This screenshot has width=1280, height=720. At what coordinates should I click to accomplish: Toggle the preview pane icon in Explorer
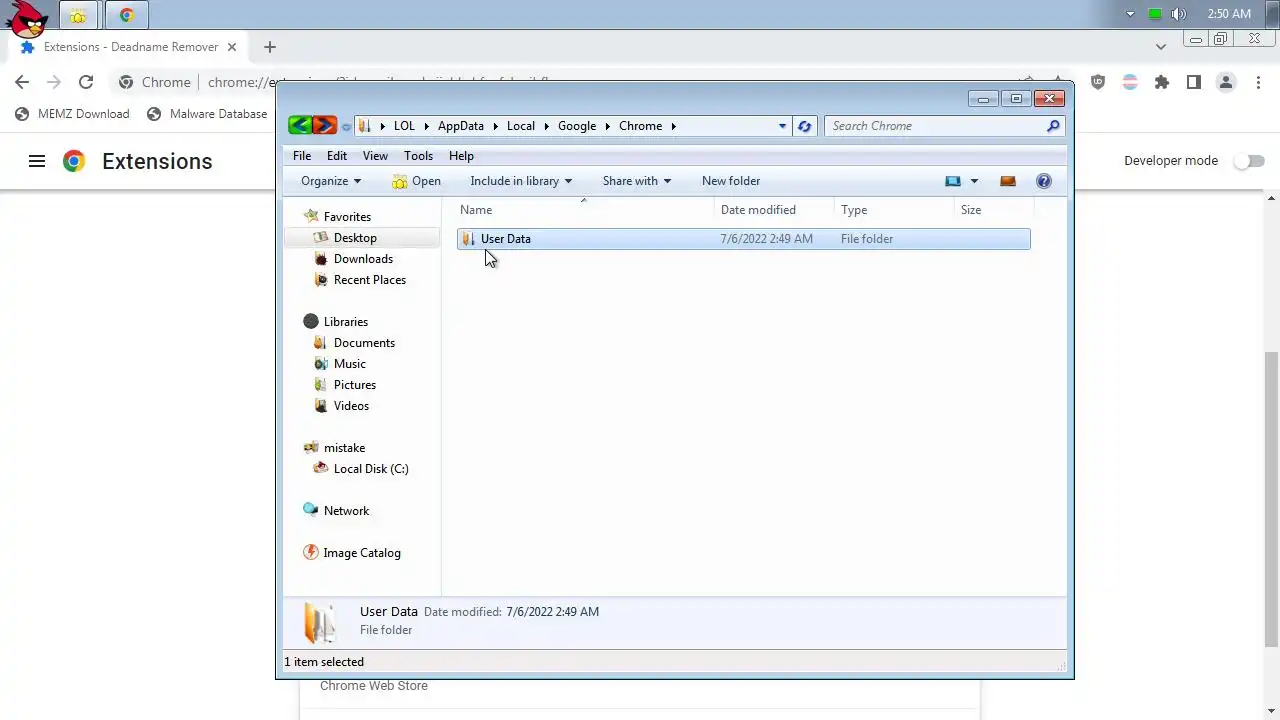1008,181
